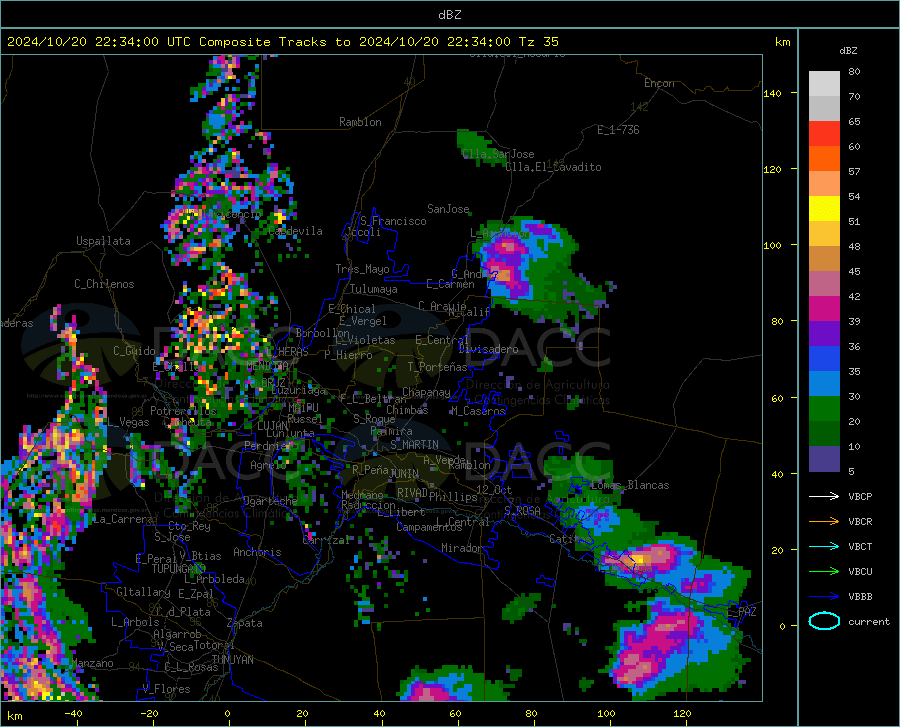Click the orange 57 dBZ color swatch
This screenshot has width=900, height=727.
824,159
